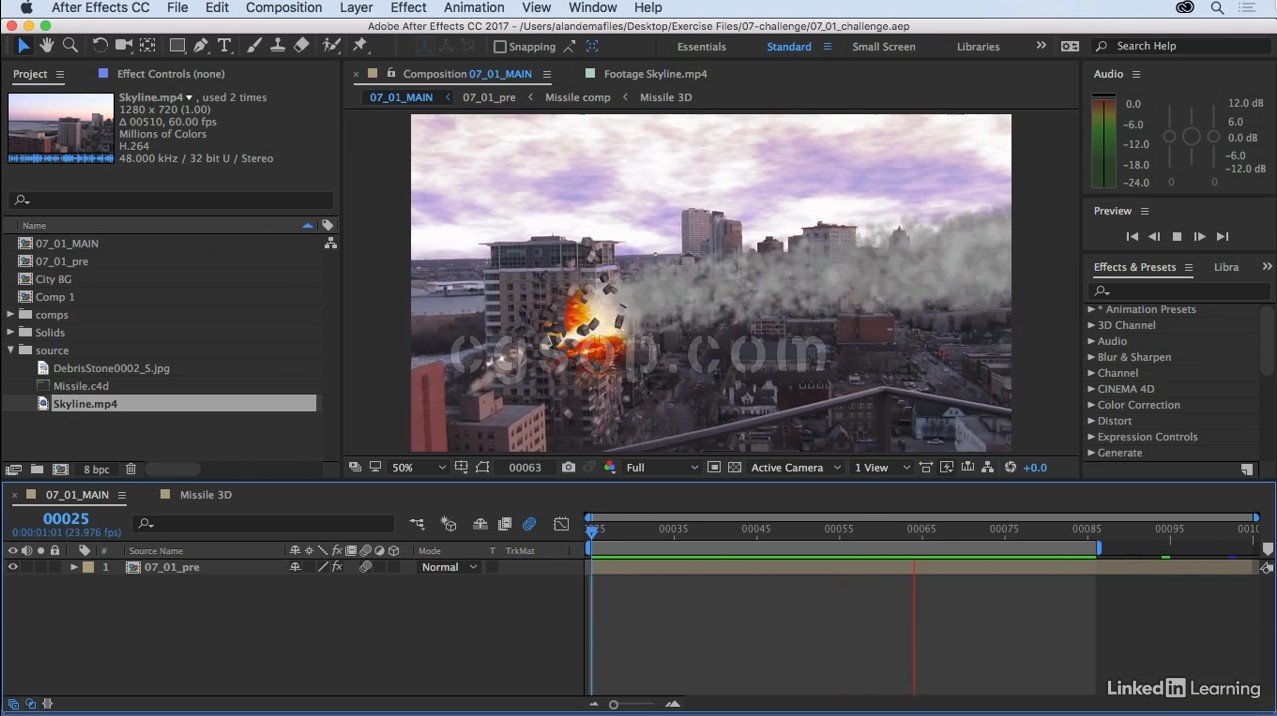The image size is (1277, 716).
Task: Enable the Snapping checkbox
Action: tap(500, 46)
